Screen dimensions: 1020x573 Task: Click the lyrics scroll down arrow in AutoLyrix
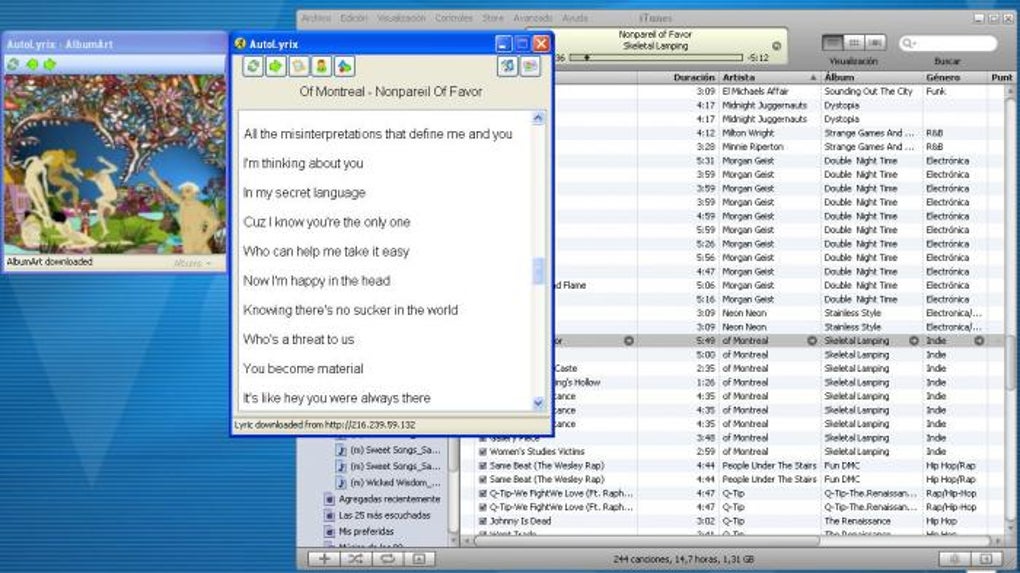538,403
